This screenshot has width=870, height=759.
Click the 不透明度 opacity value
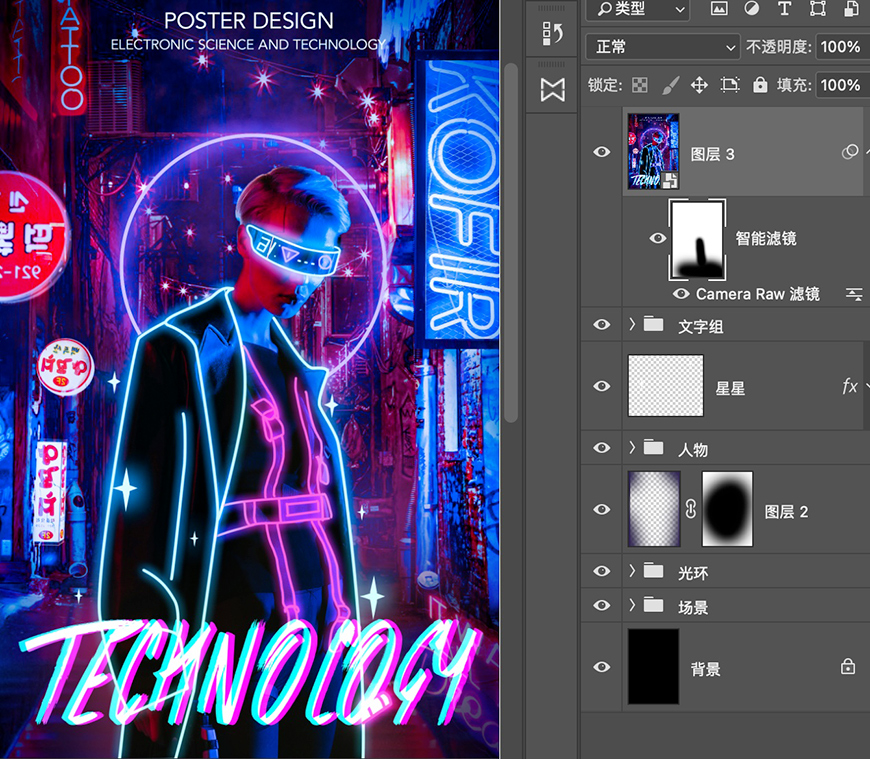tap(841, 46)
